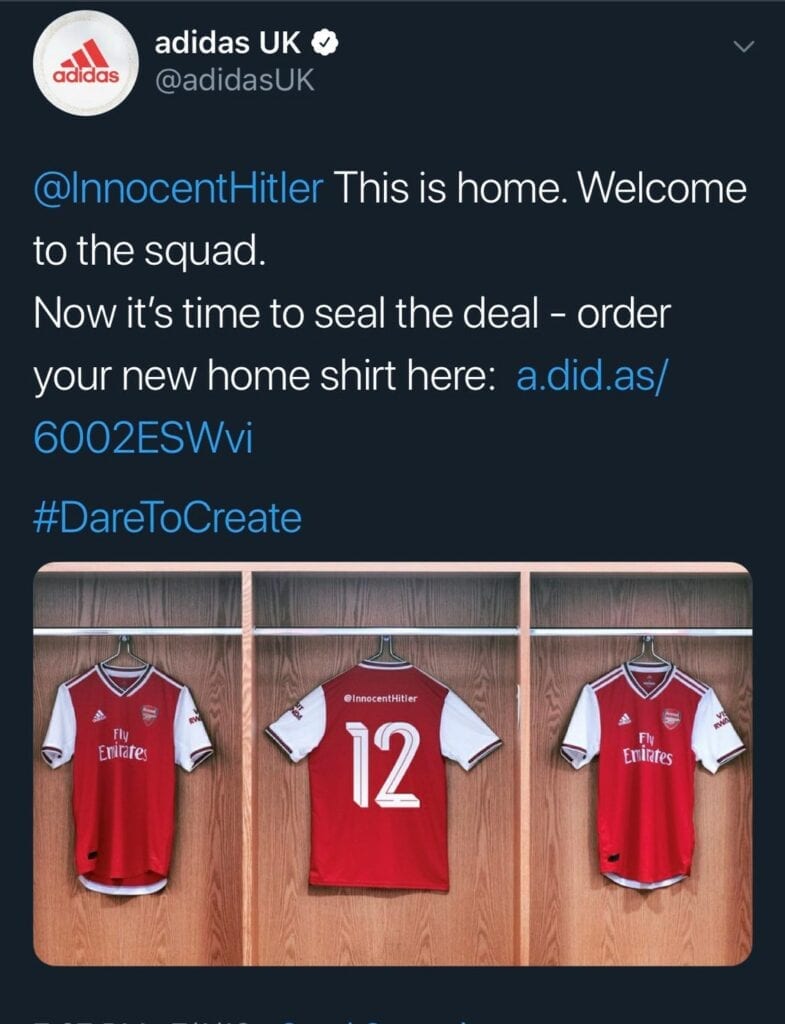Open the adidas UK display name
The height and width of the screenshot is (1024, 785).
coord(227,43)
